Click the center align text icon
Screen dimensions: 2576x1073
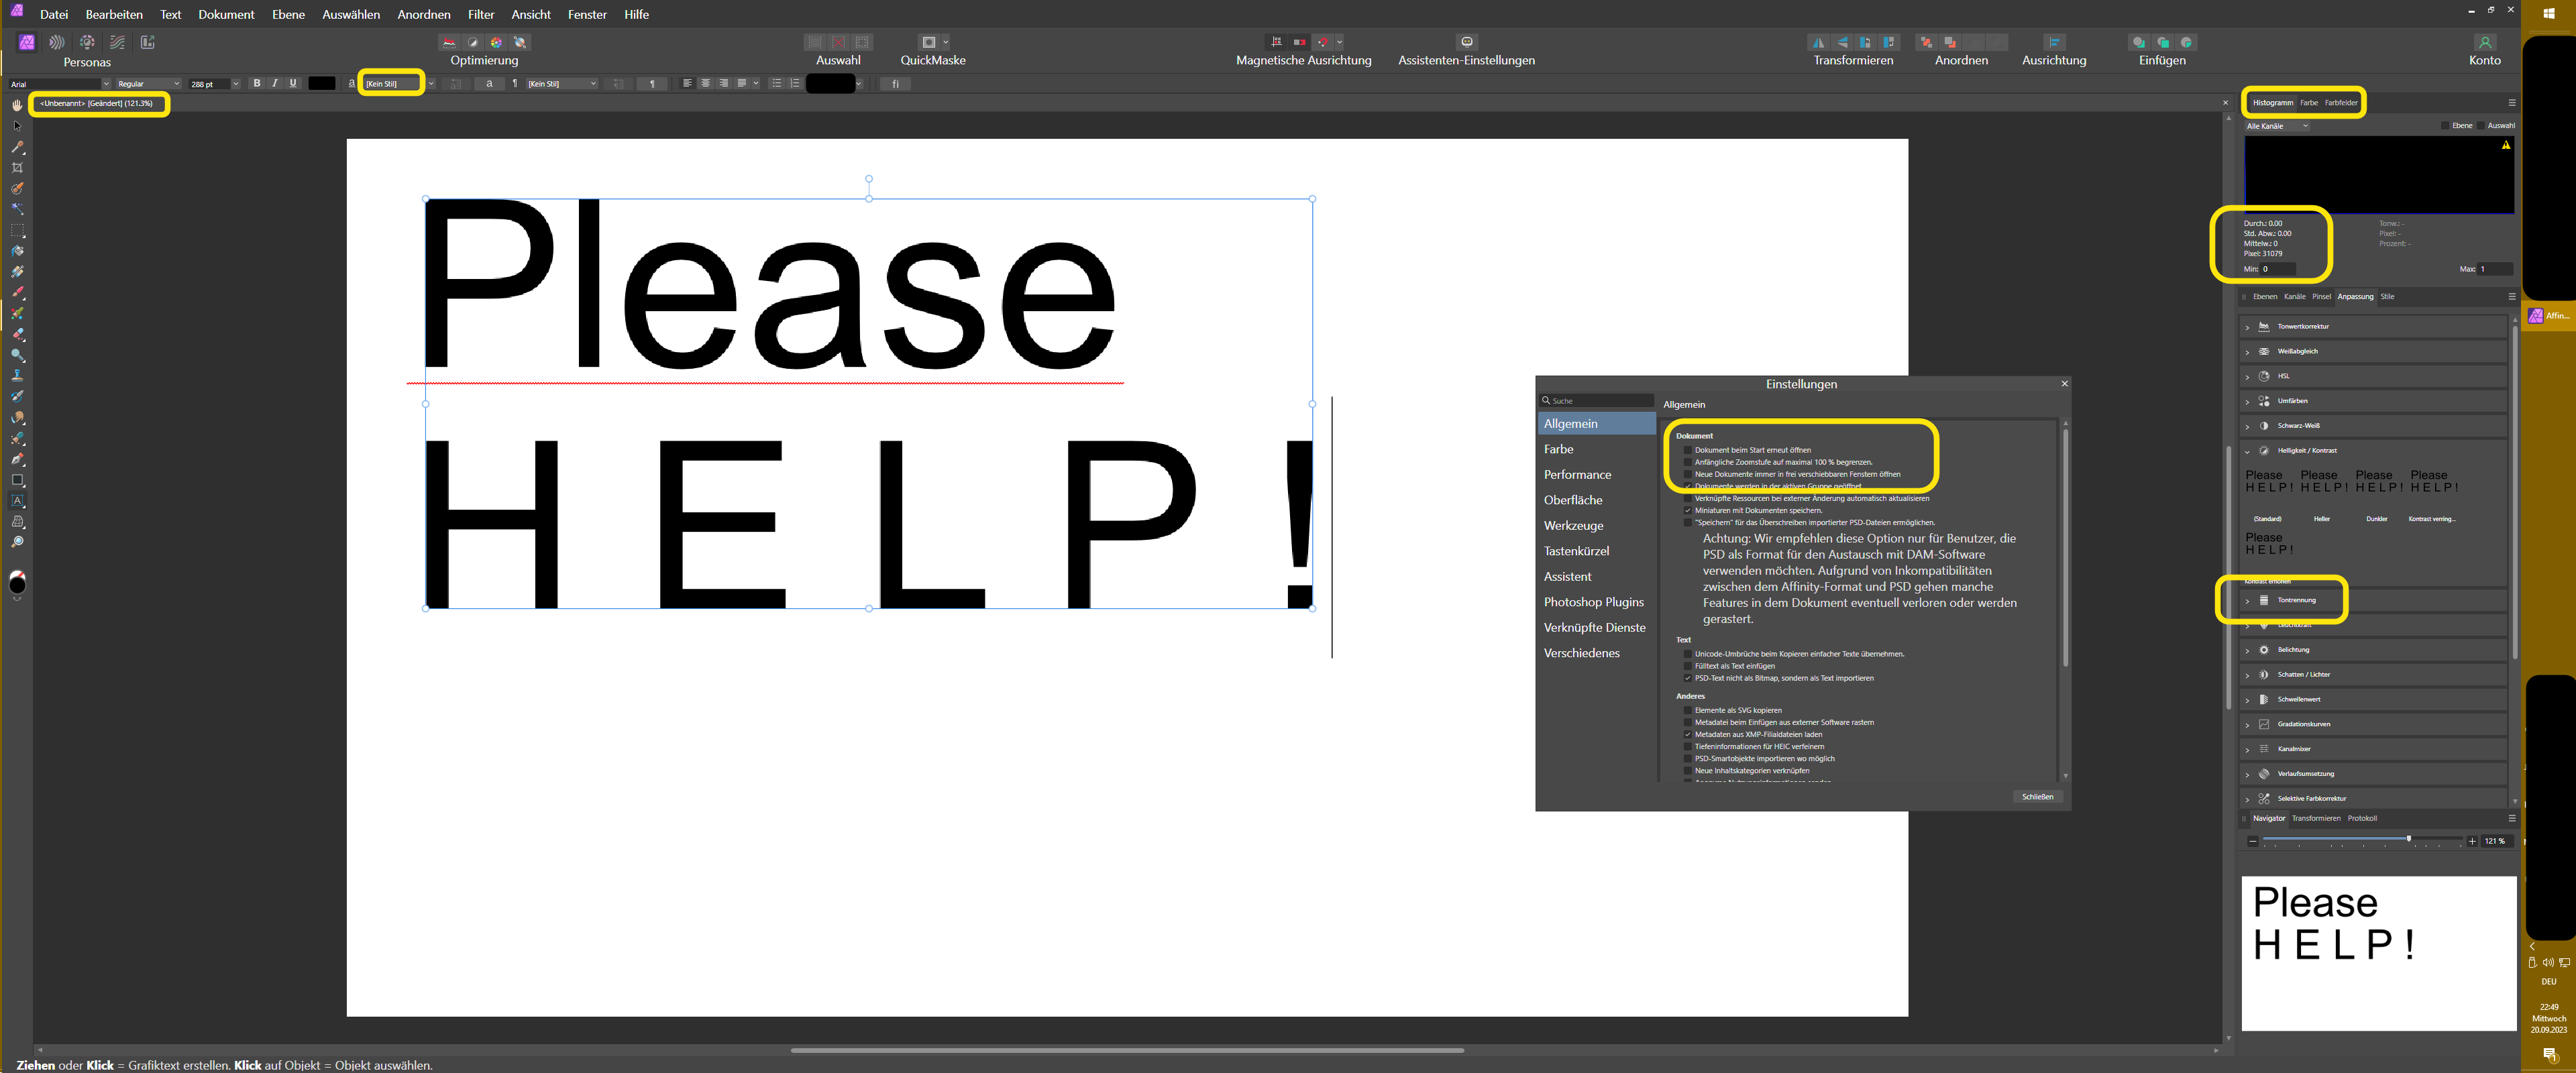point(705,83)
